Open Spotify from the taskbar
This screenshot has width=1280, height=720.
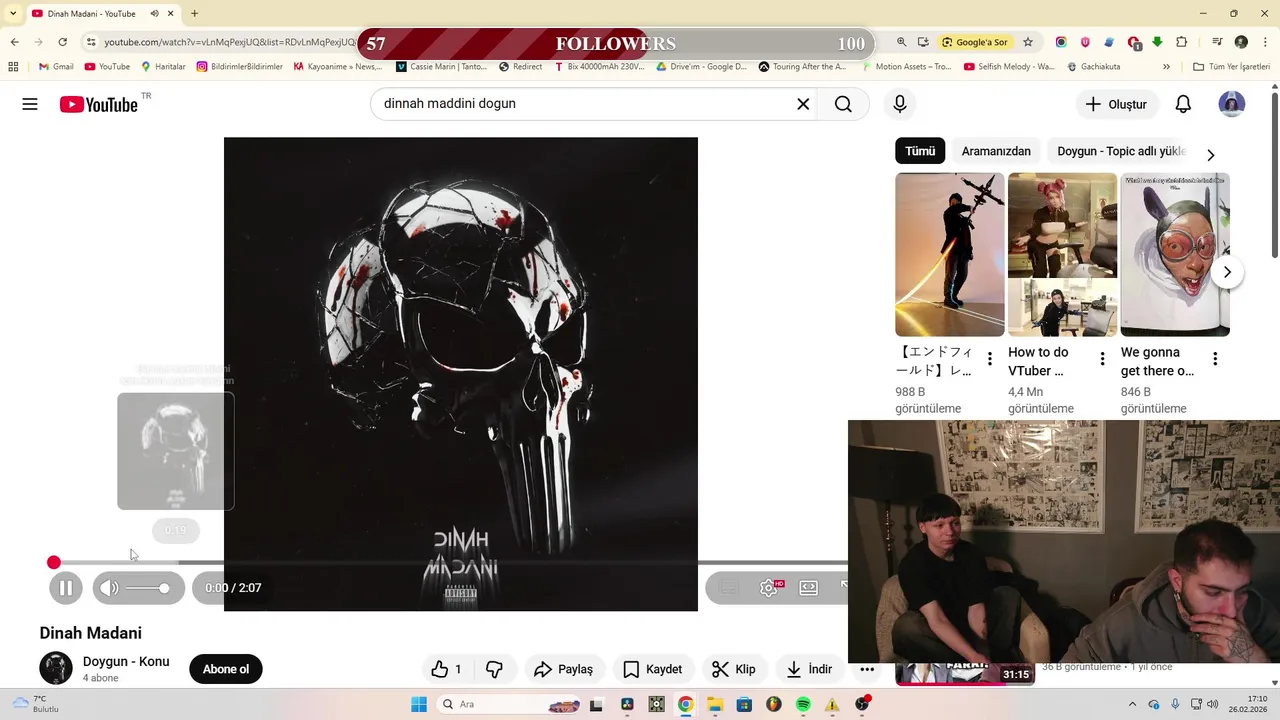pyautogui.click(x=803, y=704)
